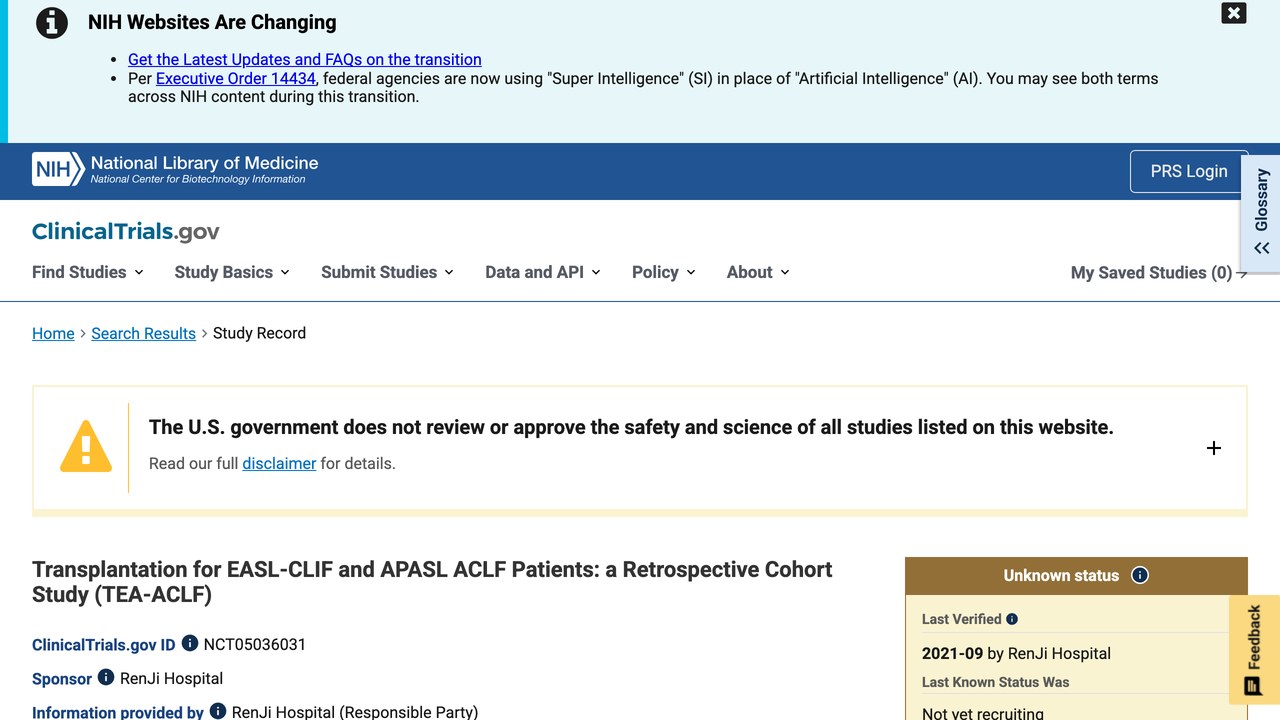The width and height of the screenshot is (1280, 720).
Task: Click the Unknown status label
Action: click(1061, 575)
